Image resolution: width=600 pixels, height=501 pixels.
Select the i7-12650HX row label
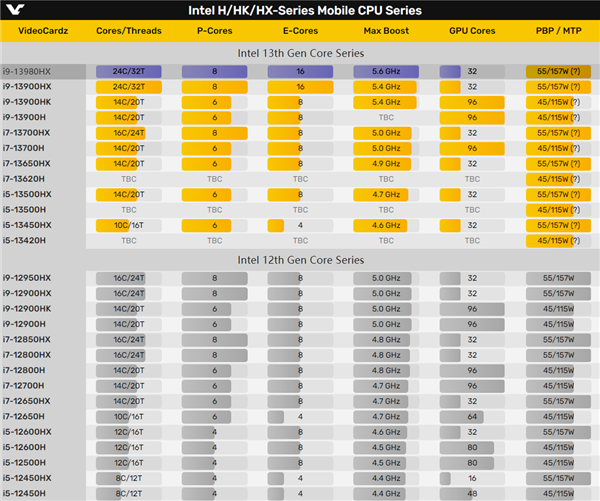26,401
